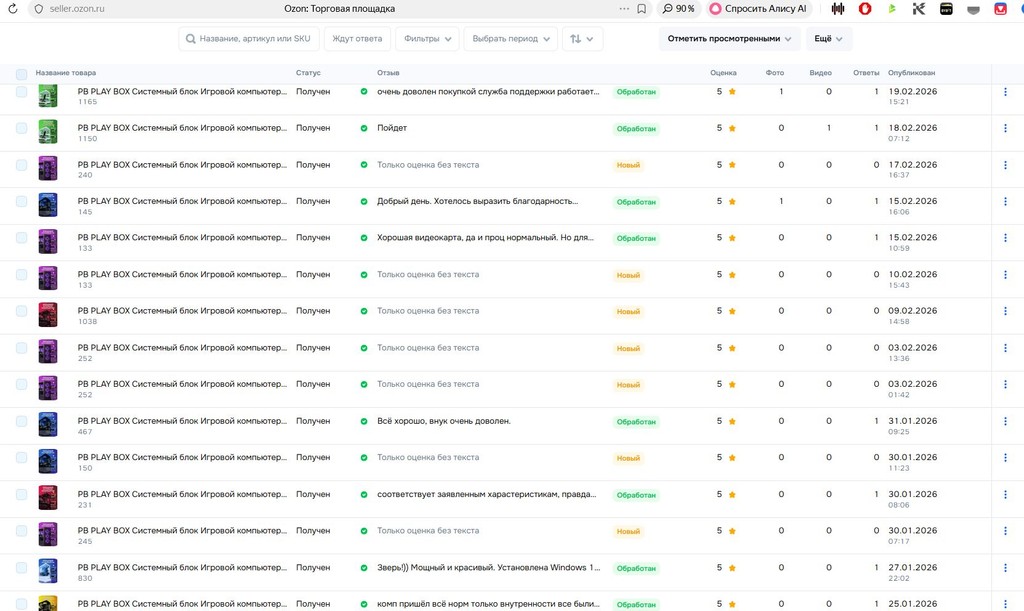Check the row dated 15.02.2026 10:59
Screen dimensions: 1024x611
22,238
